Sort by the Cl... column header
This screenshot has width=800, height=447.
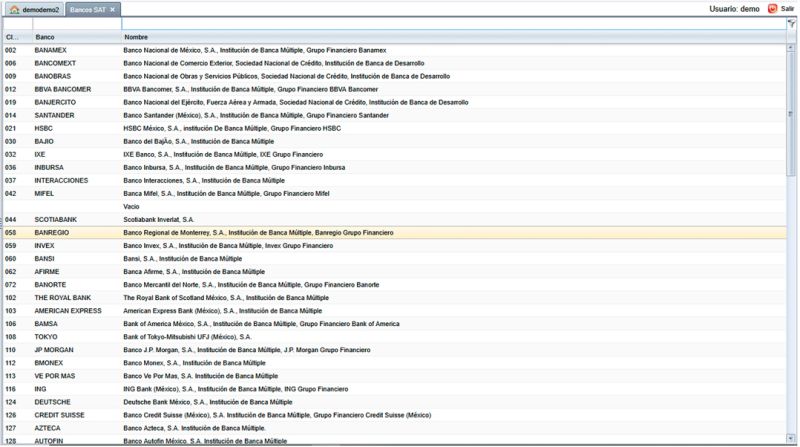(18, 37)
